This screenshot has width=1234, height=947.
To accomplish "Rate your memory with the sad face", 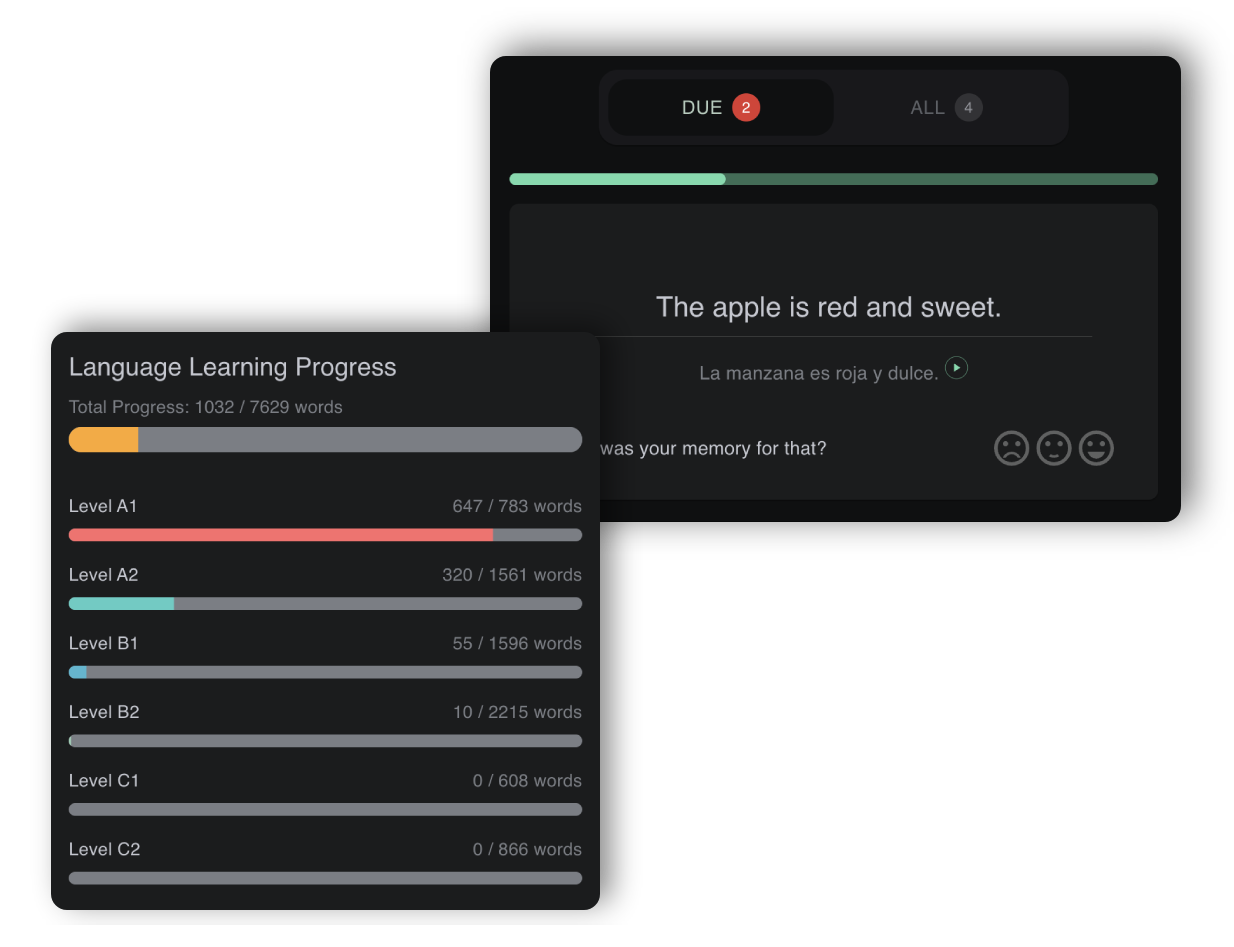I will point(1012,448).
